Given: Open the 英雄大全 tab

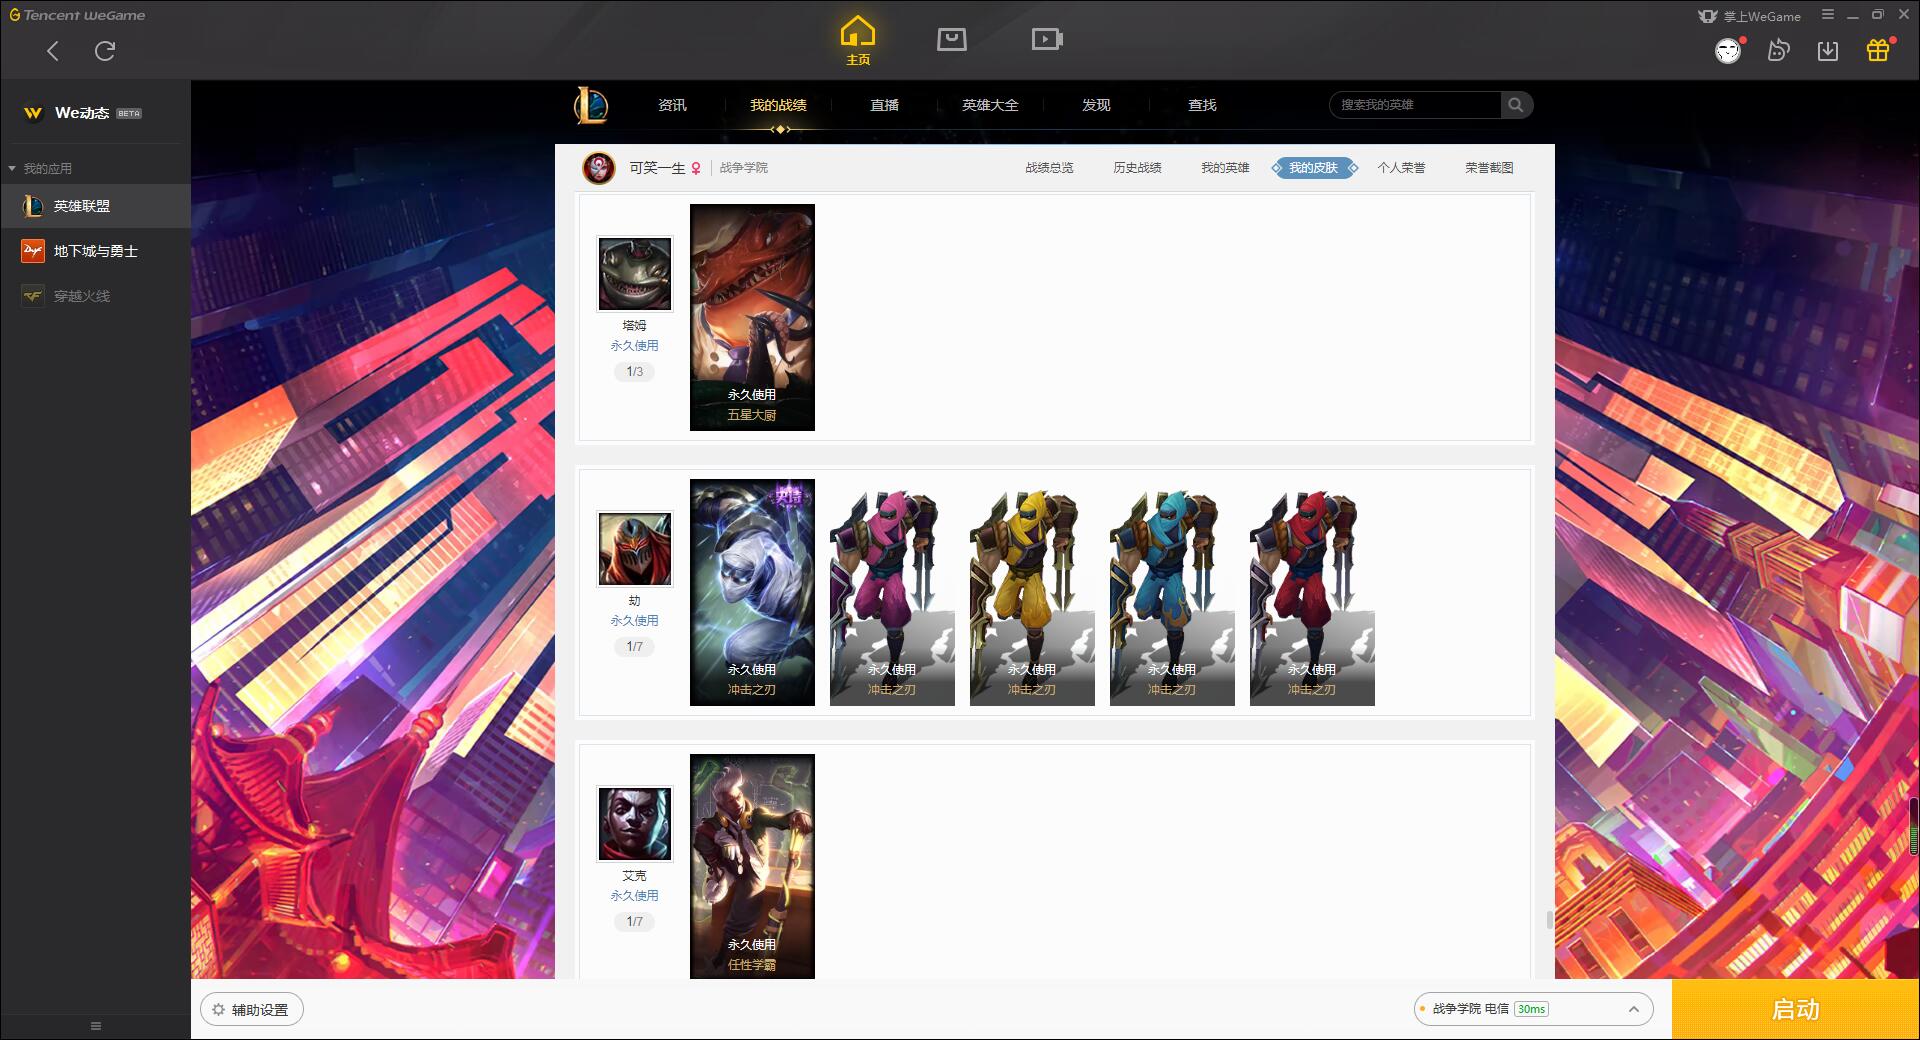Looking at the screenshot, I should [990, 105].
